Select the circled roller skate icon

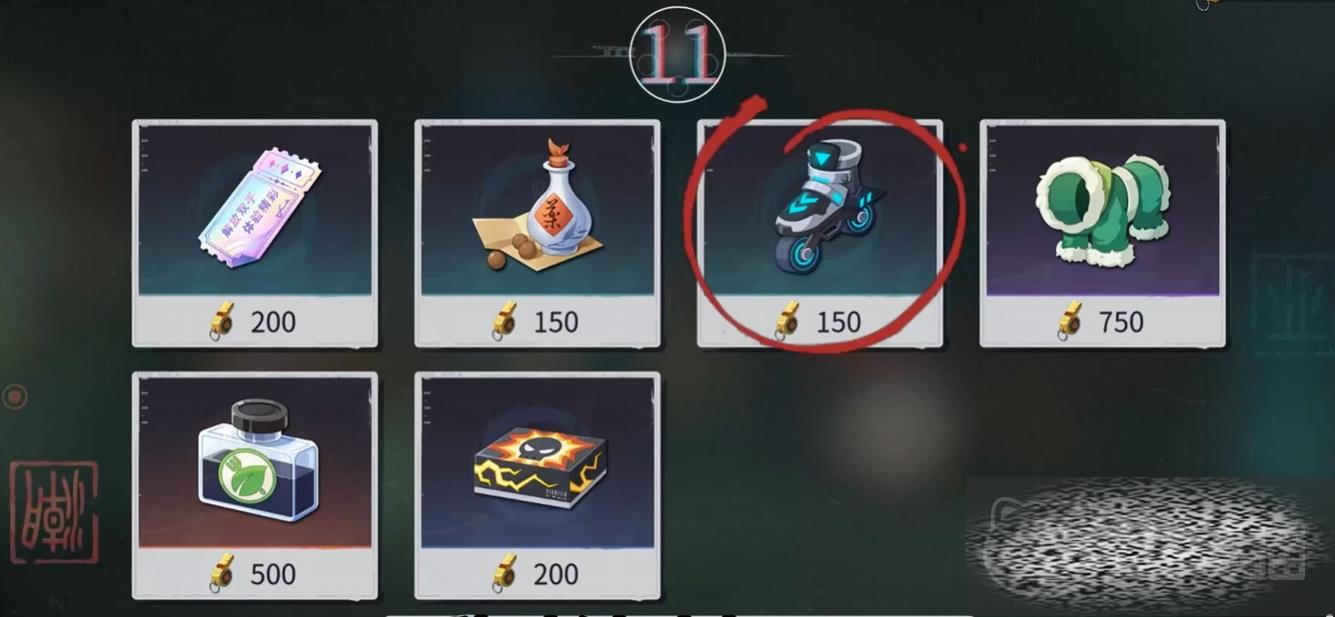tap(822, 206)
